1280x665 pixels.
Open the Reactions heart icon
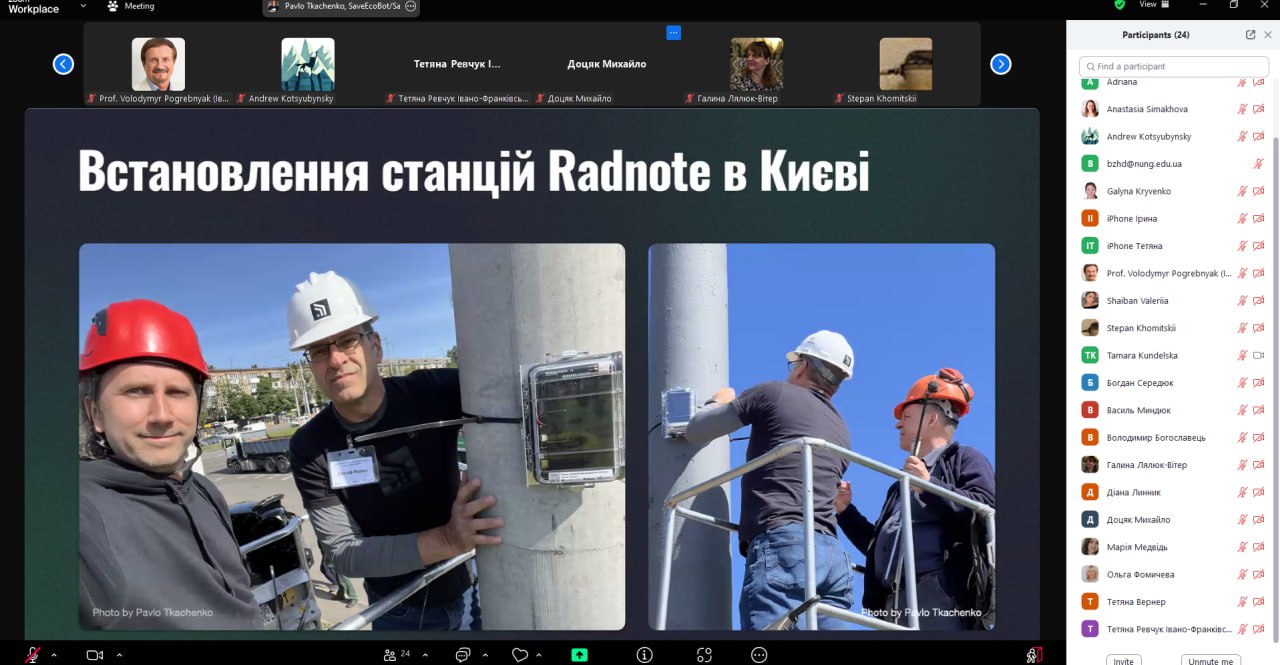click(519, 655)
